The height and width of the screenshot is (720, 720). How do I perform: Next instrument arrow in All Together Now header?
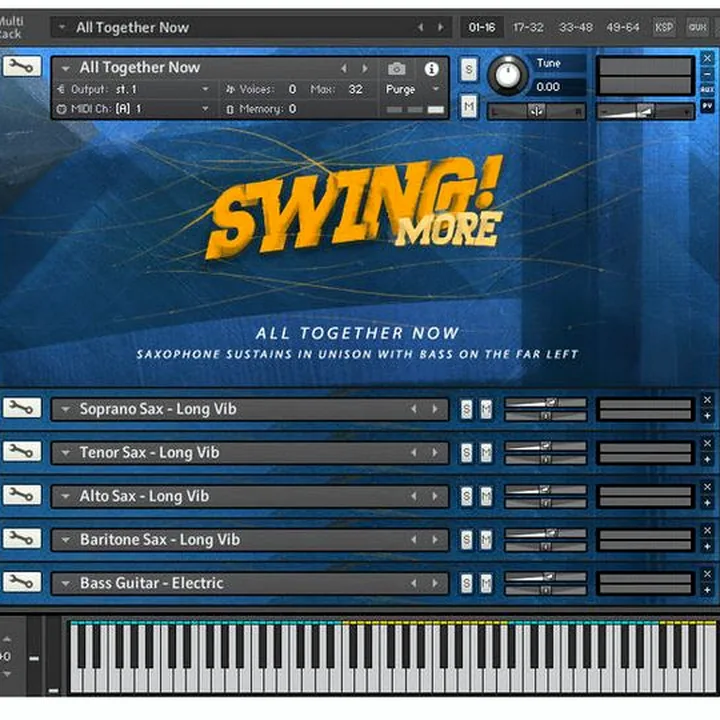[x=365, y=69]
